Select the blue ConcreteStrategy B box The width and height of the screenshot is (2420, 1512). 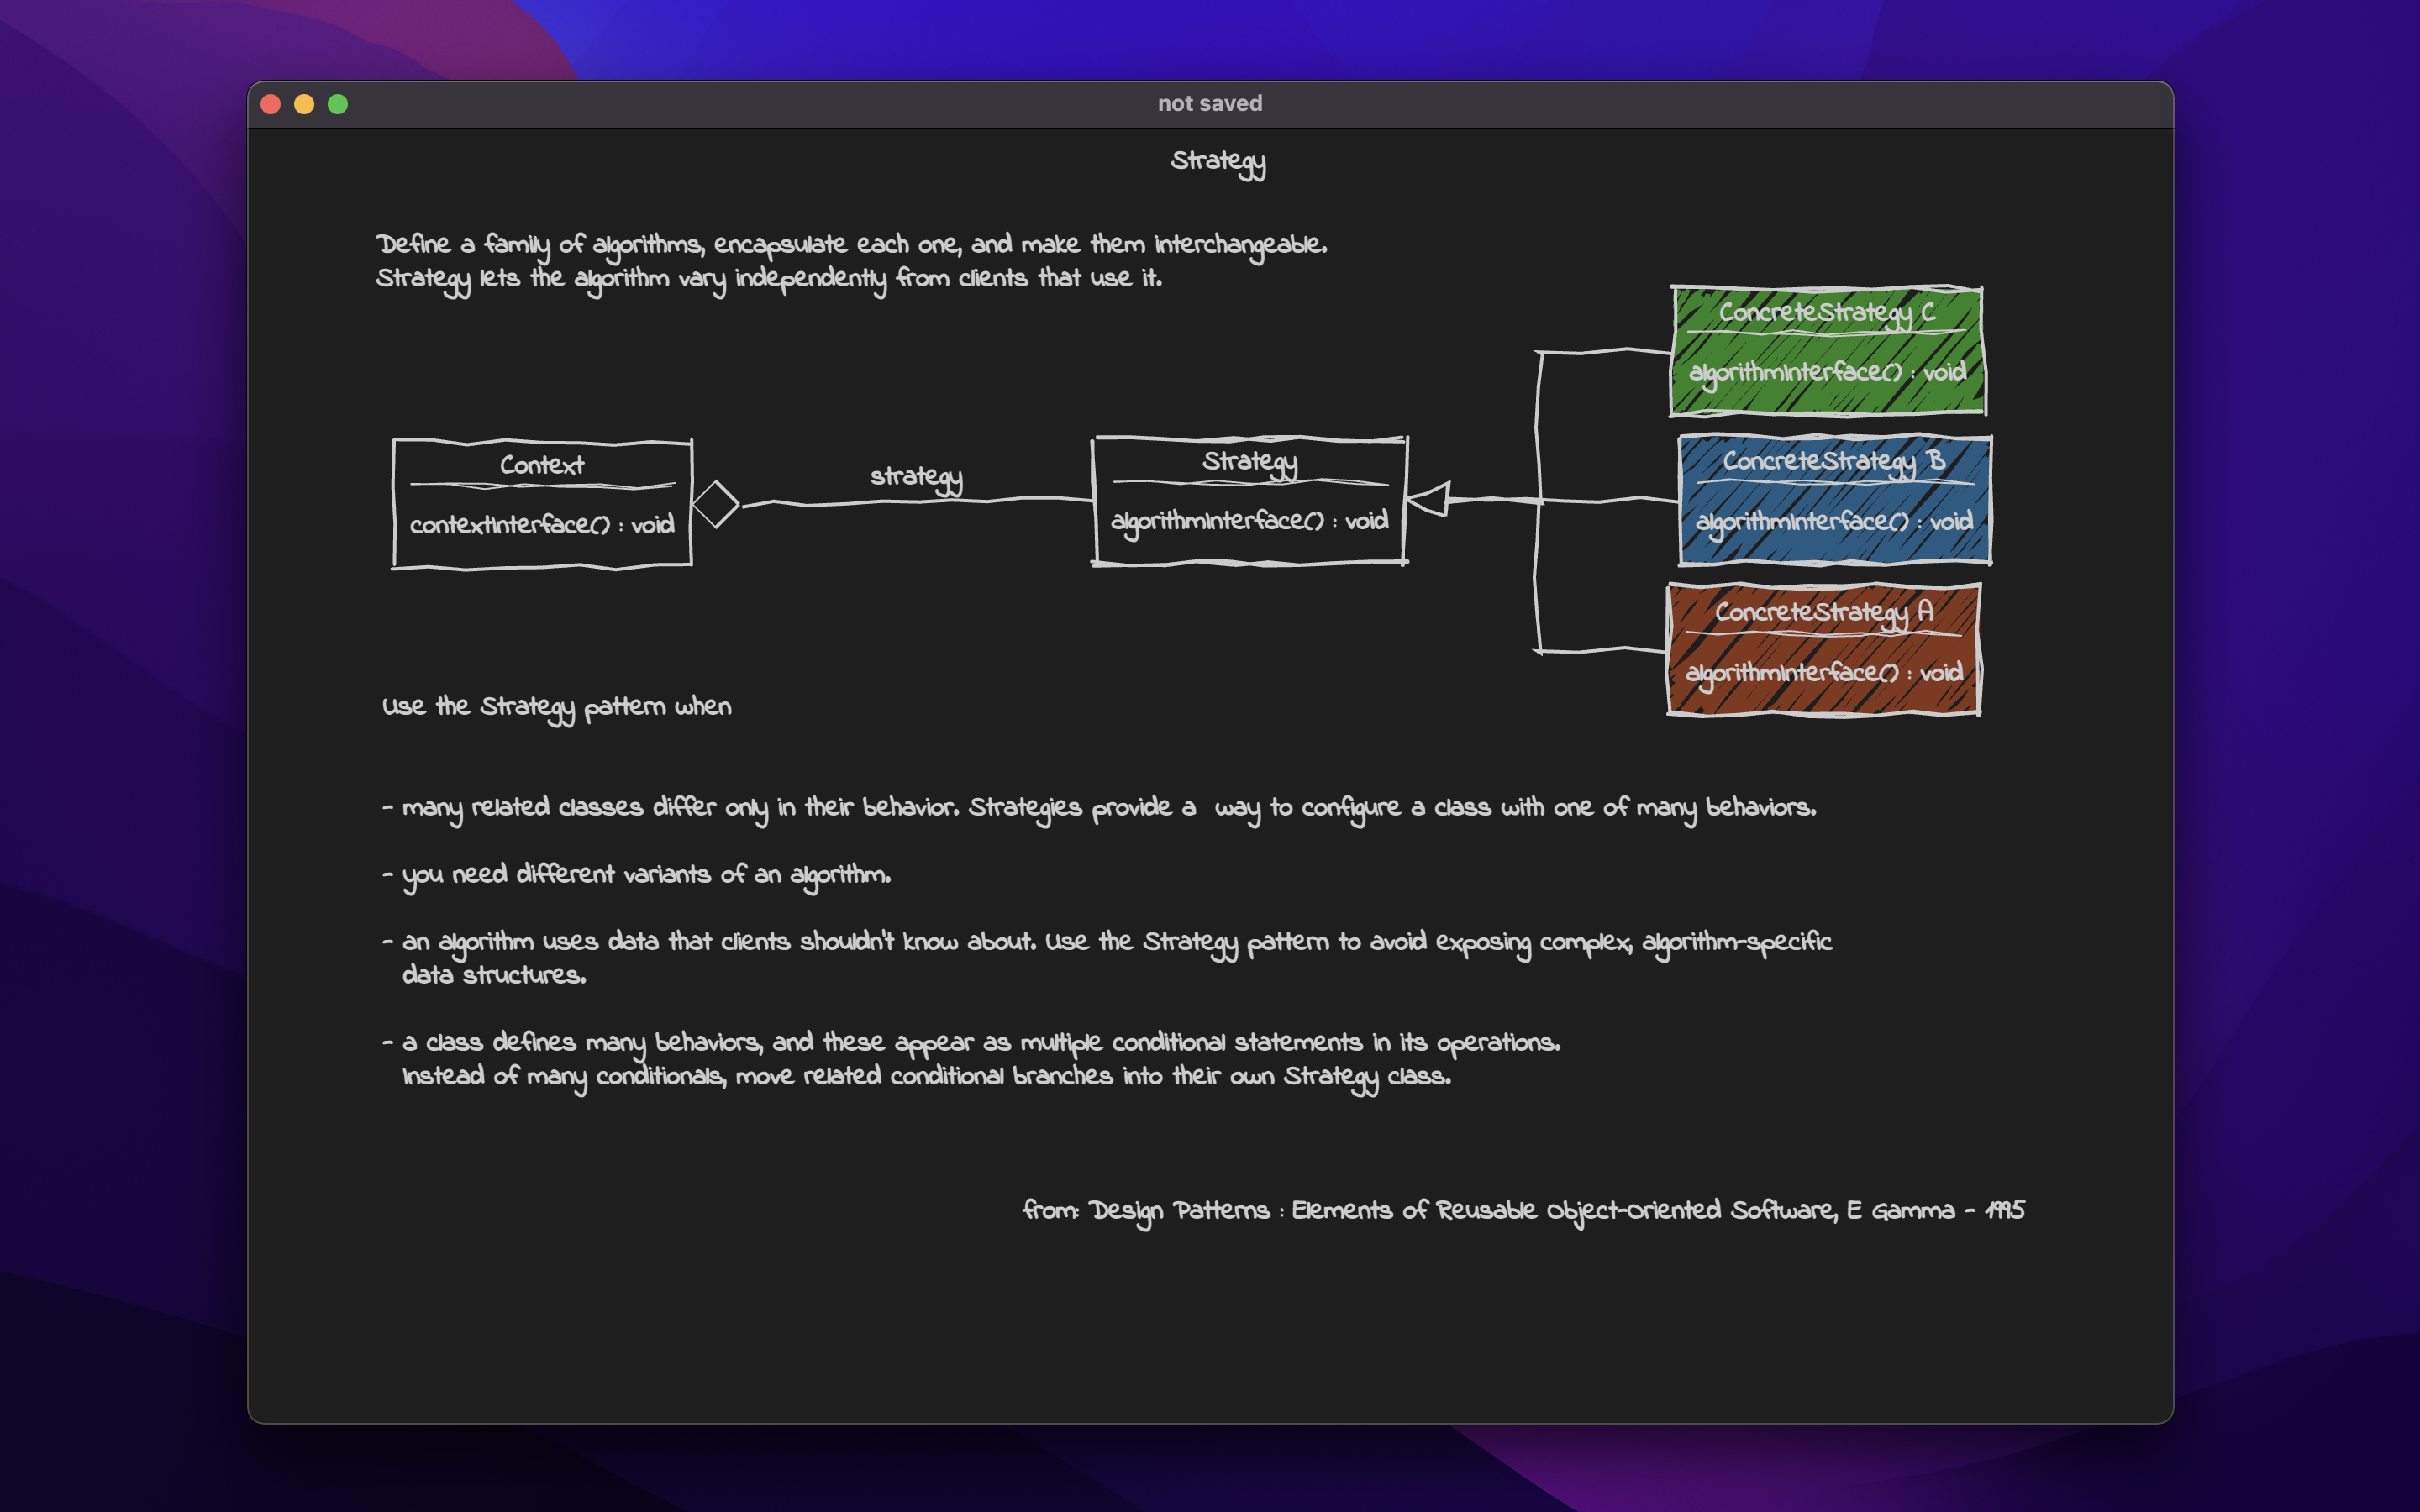(x=1834, y=500)
